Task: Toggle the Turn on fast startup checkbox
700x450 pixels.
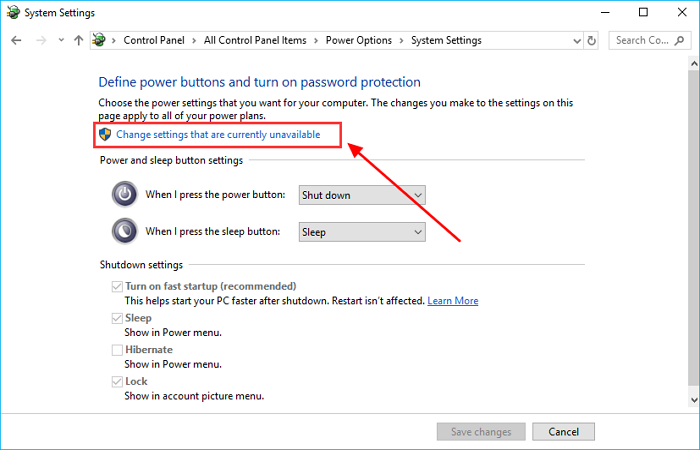Action: tap(118, 286)
